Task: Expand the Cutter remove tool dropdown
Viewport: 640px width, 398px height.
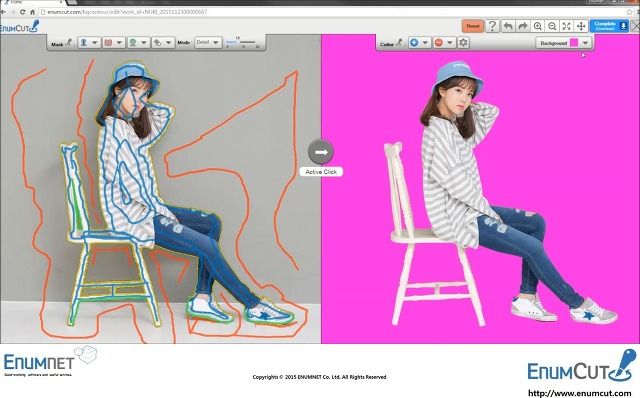Action: [449, 42]
